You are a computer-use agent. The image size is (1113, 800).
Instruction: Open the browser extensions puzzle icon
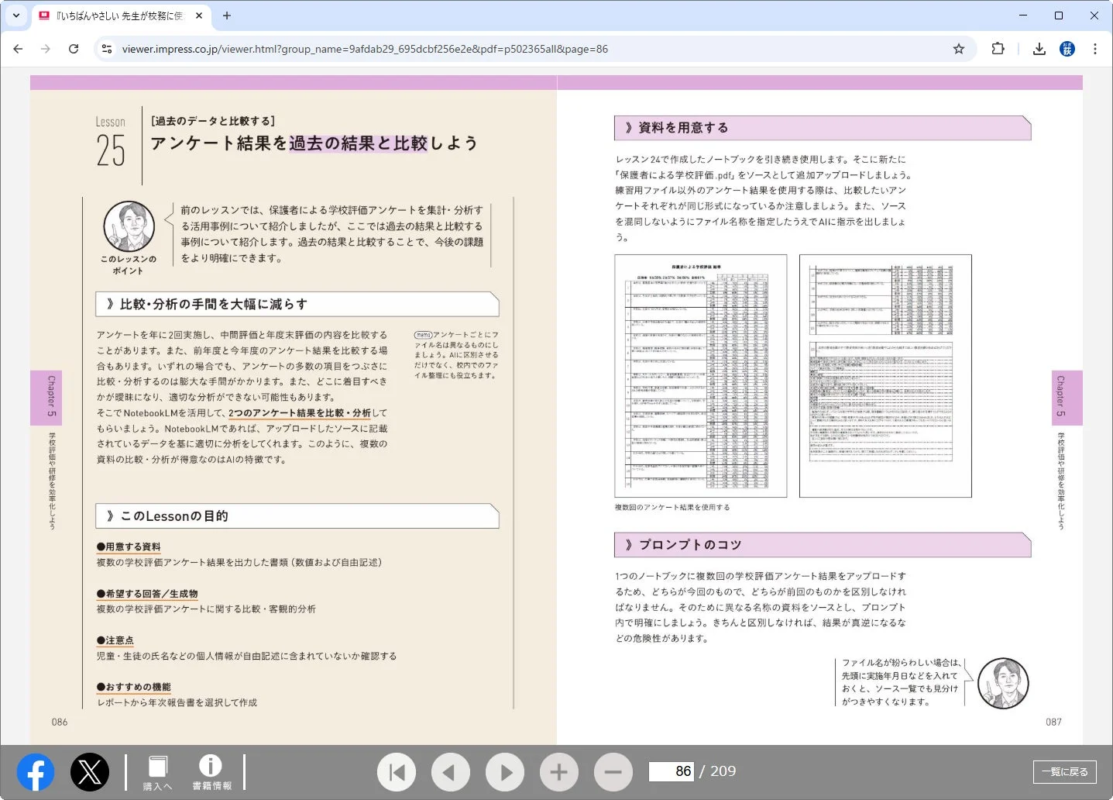click(x=997, y=48)
